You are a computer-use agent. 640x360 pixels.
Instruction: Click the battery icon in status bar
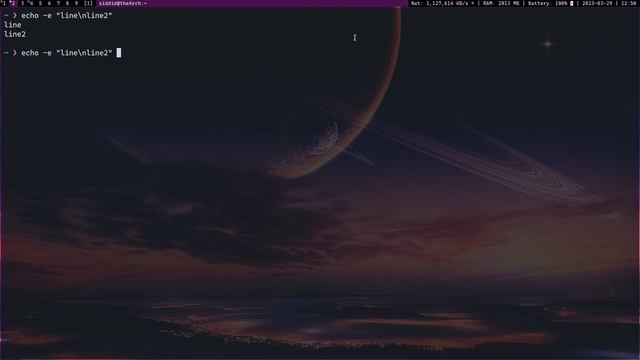tap(571, 3)
